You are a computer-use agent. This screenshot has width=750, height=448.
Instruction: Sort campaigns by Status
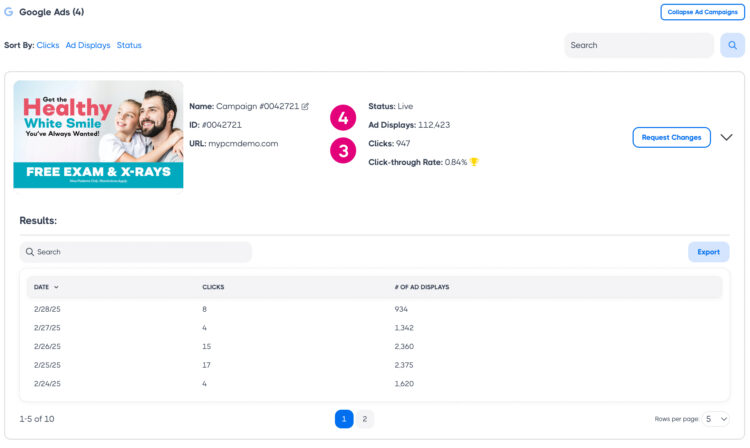point(129,45)
